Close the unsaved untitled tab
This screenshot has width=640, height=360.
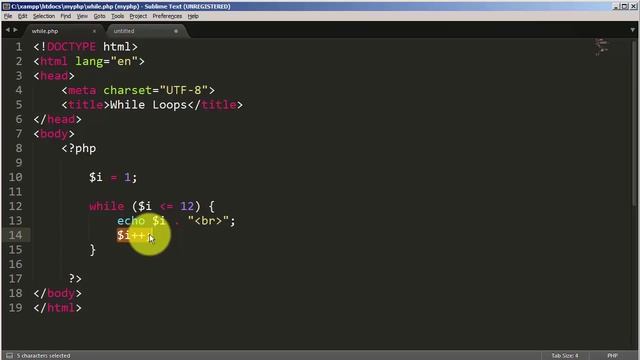(176, 31)
